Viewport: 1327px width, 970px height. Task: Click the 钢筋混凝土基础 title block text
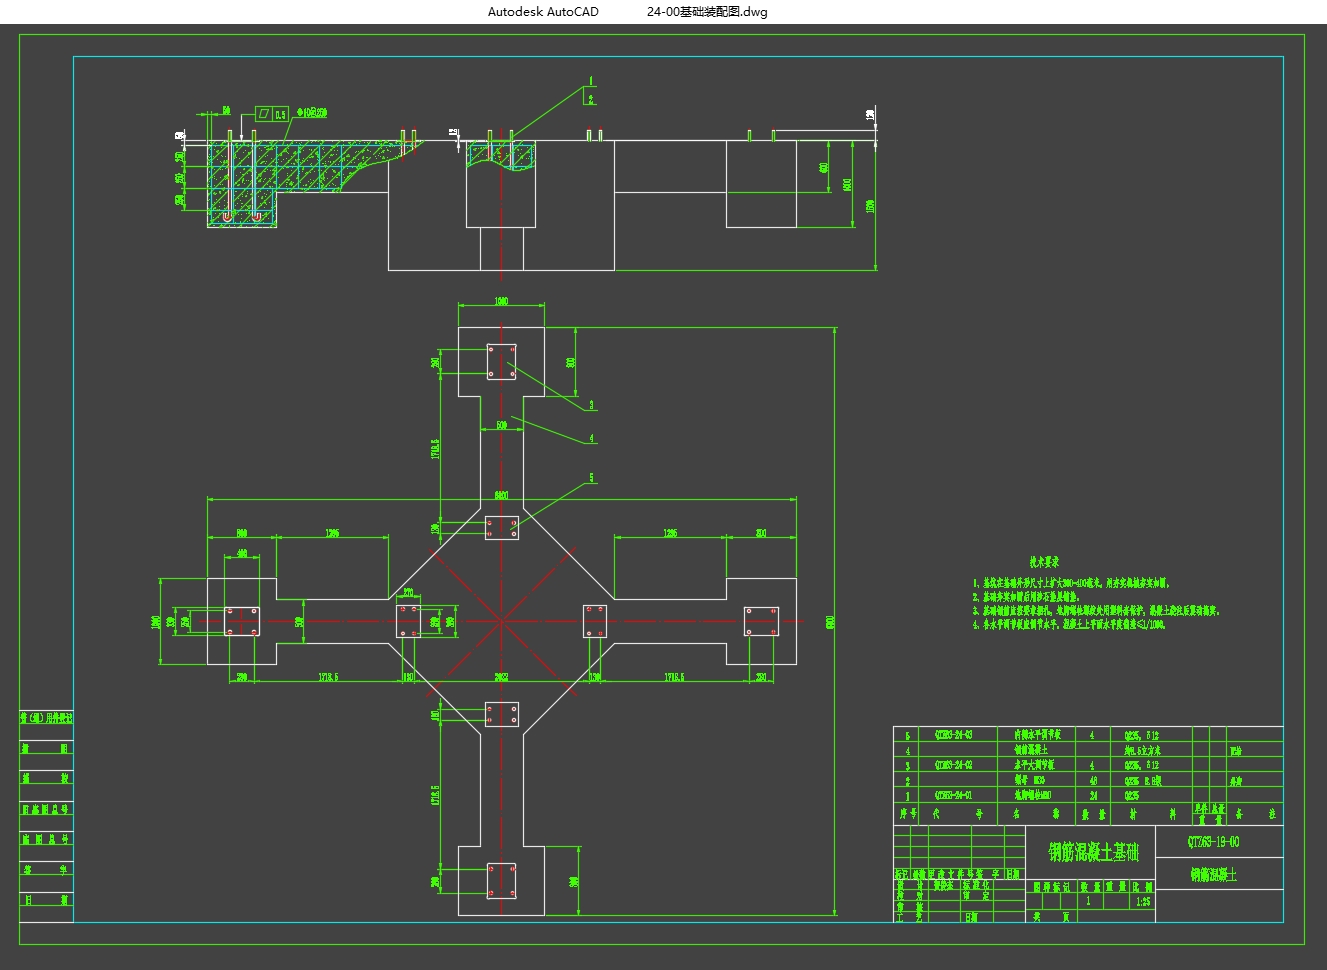point(1092,852)
